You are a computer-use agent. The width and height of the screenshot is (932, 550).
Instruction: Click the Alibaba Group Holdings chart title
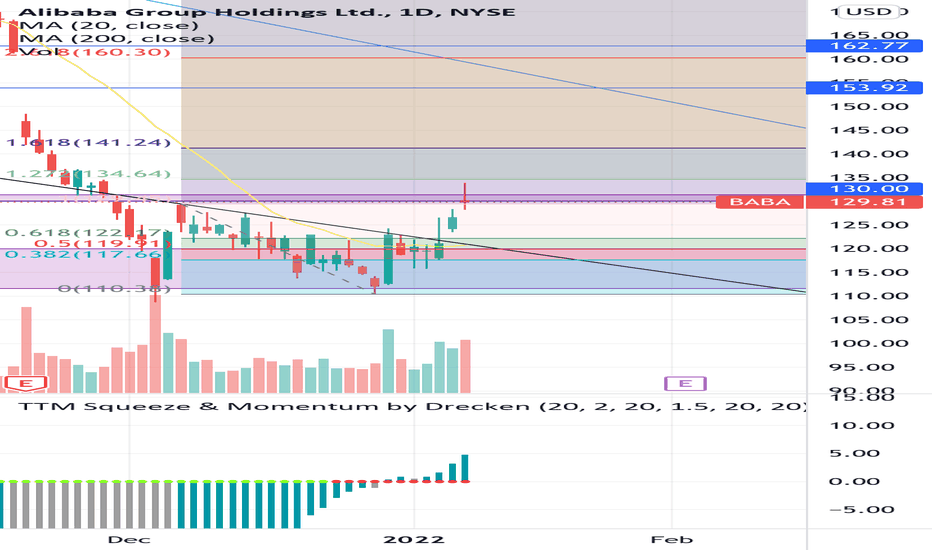coord(266,12)
